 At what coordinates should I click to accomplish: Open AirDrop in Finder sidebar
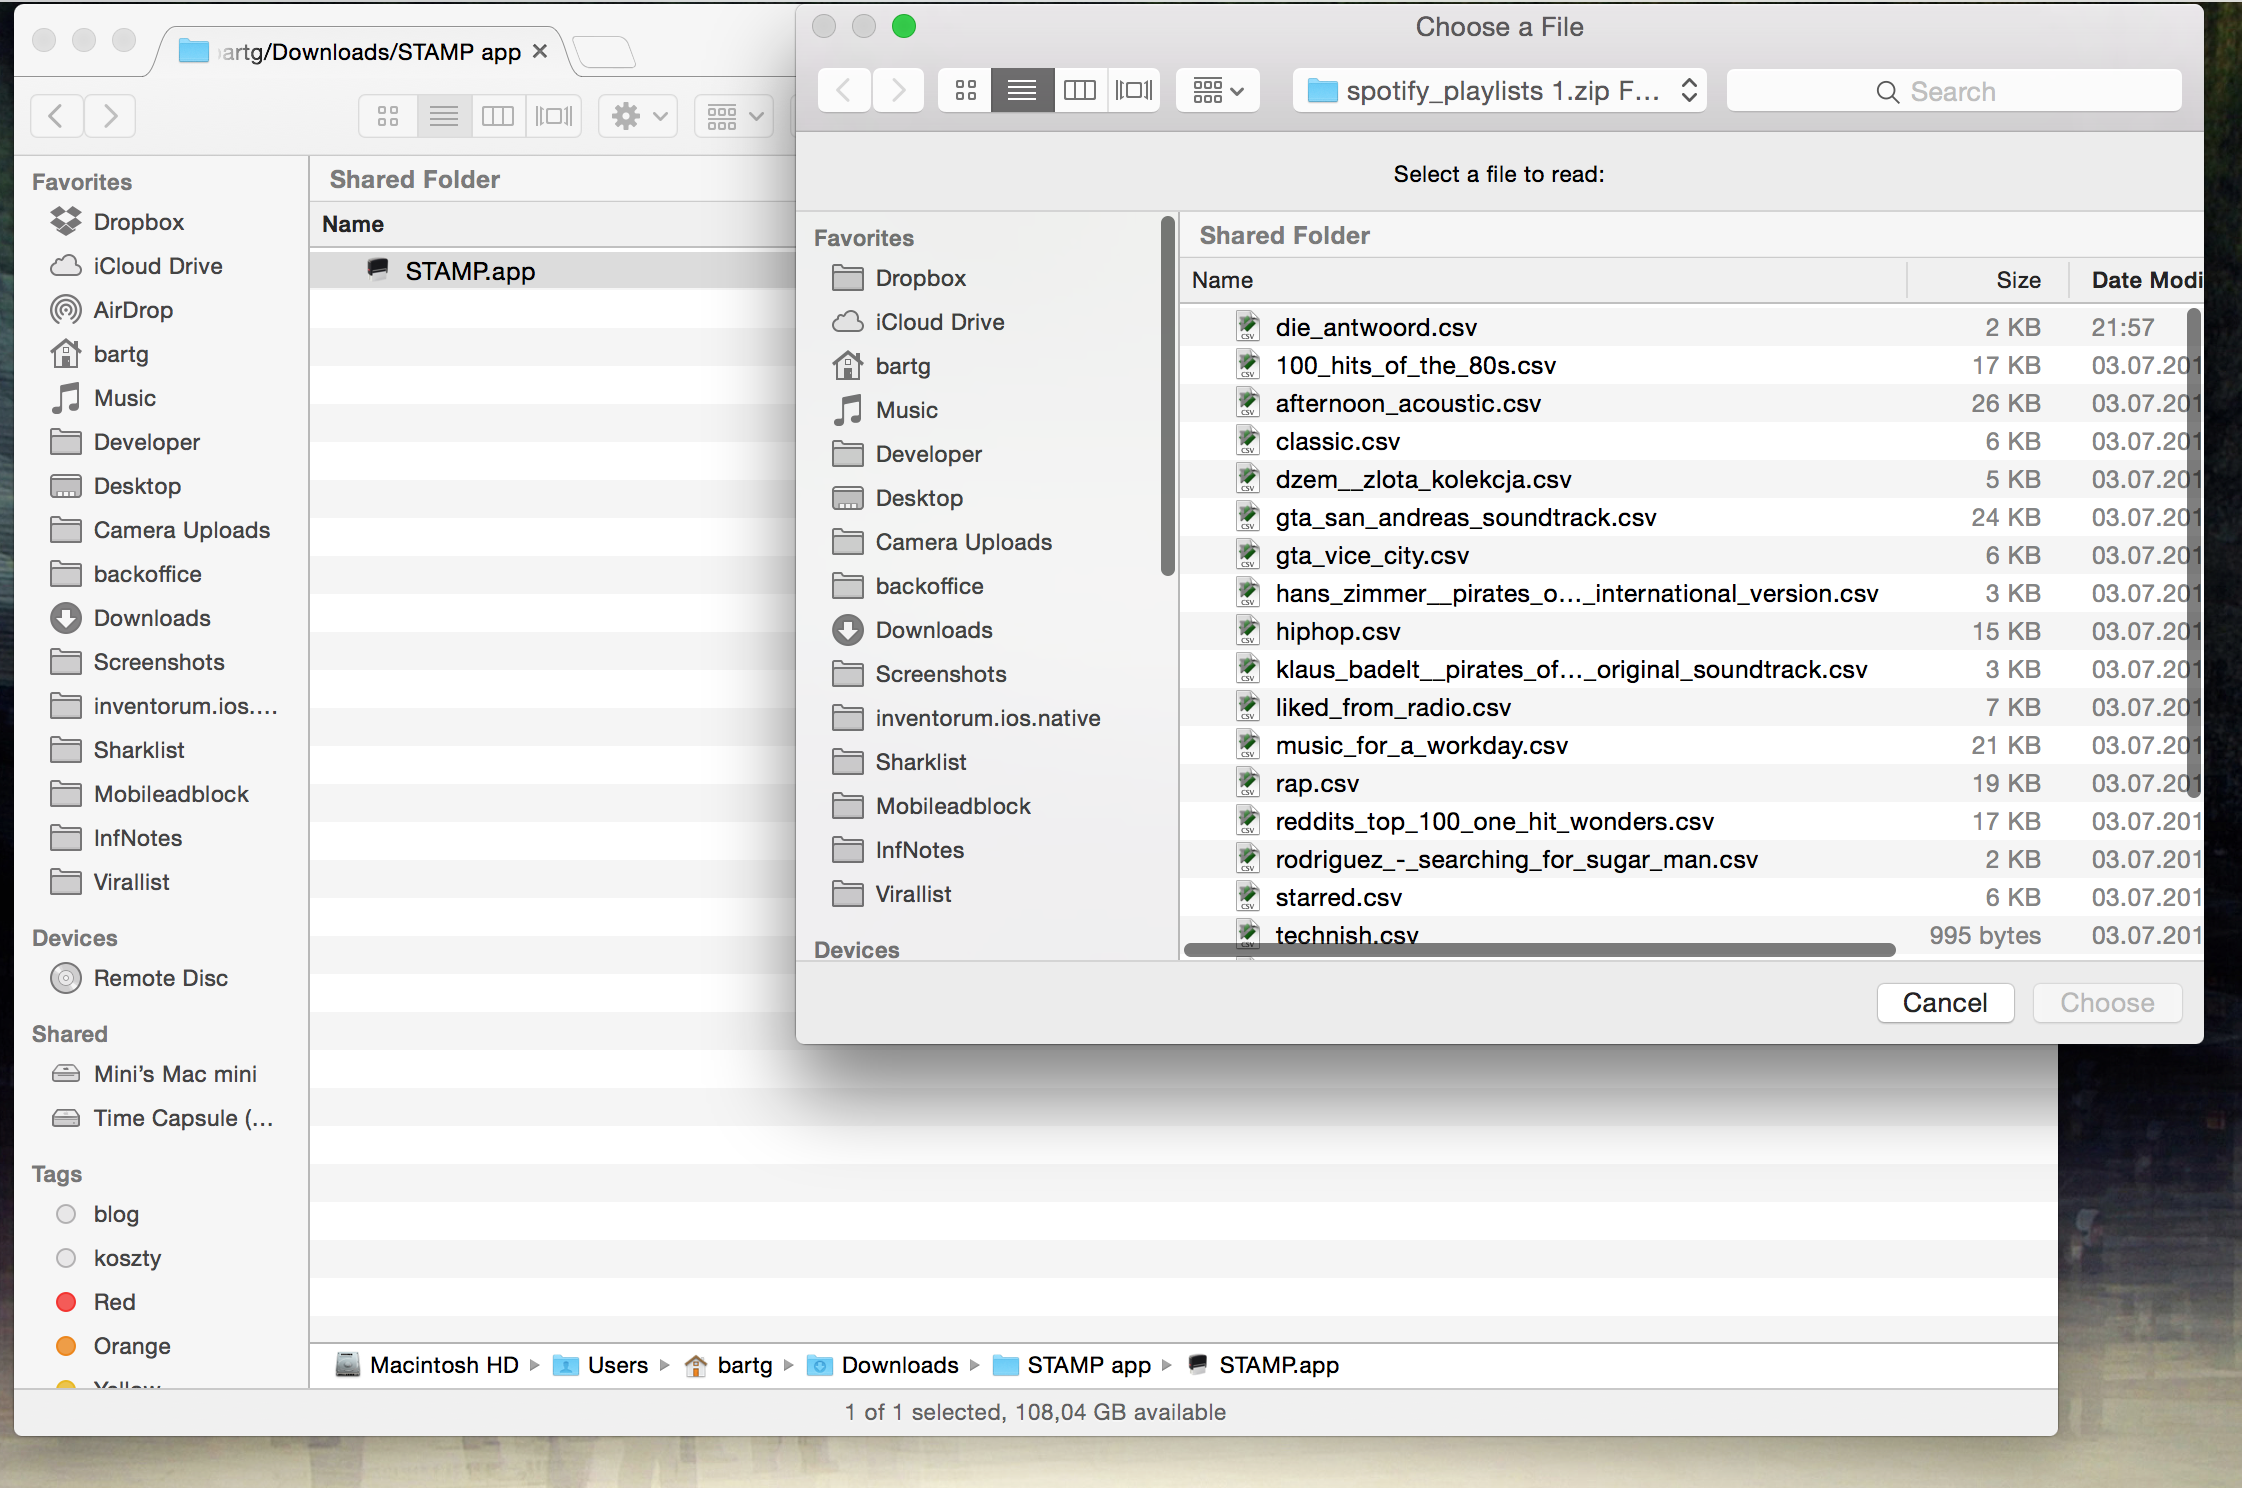(x=133, y=310)
